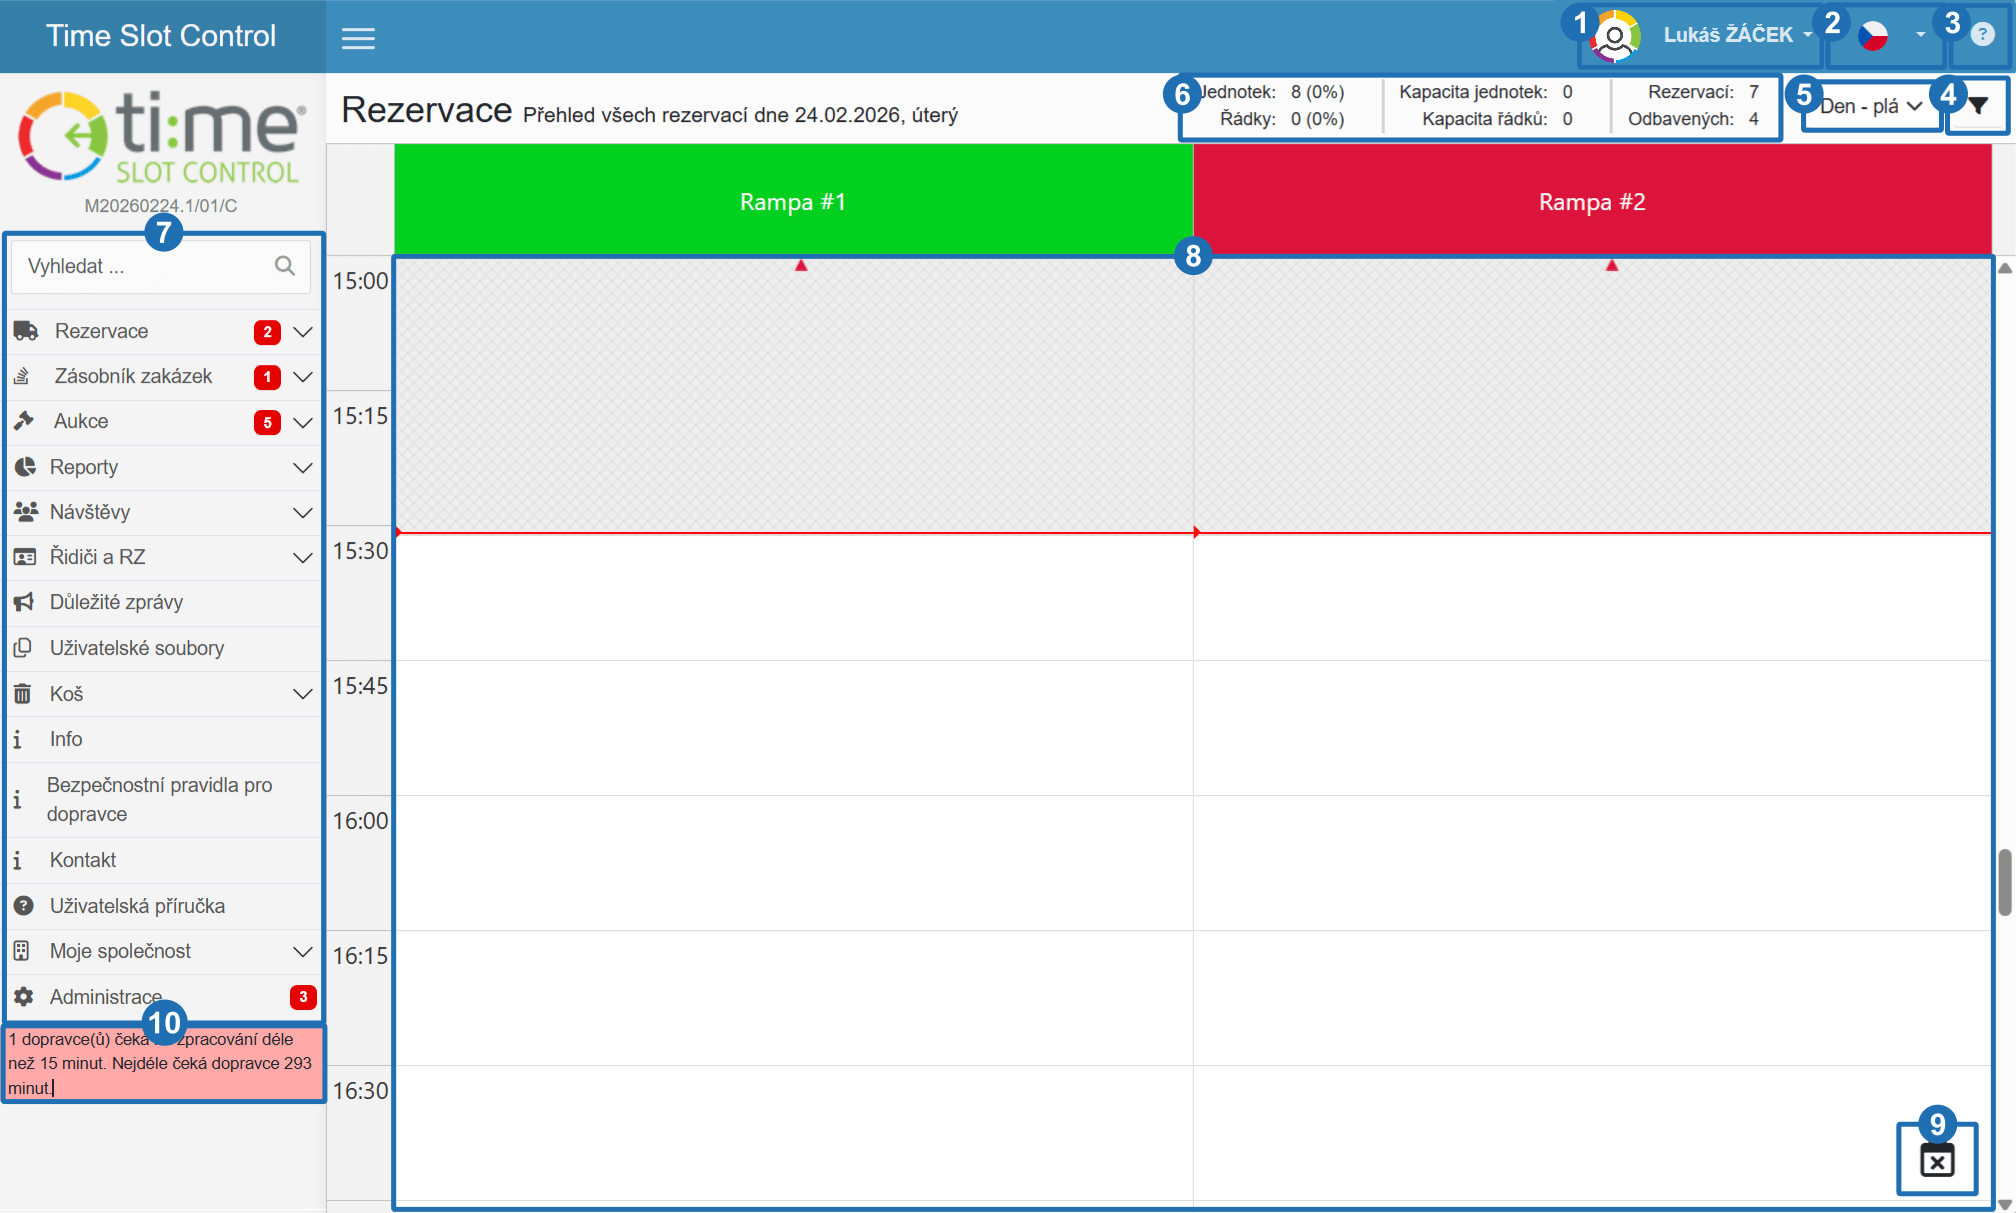Expand the Aukce menu chevron
Viewport: 2016px width, 1213px height.
[303, 422]
